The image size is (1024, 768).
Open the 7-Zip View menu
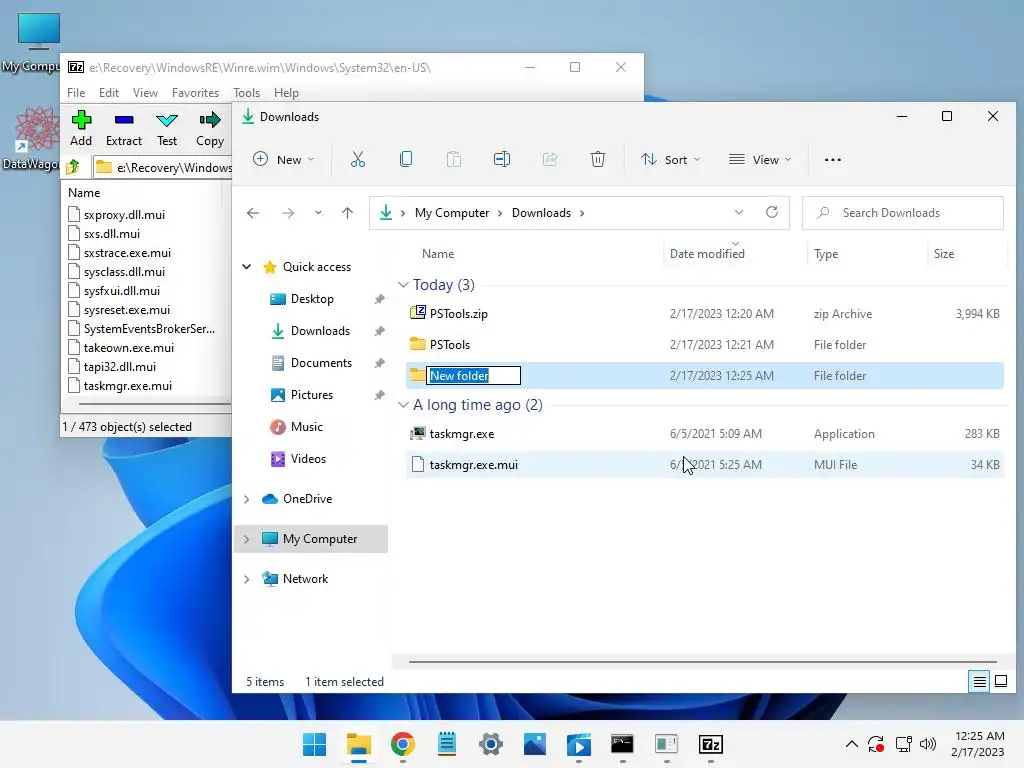pyautogui.click(x=145, y=93)
